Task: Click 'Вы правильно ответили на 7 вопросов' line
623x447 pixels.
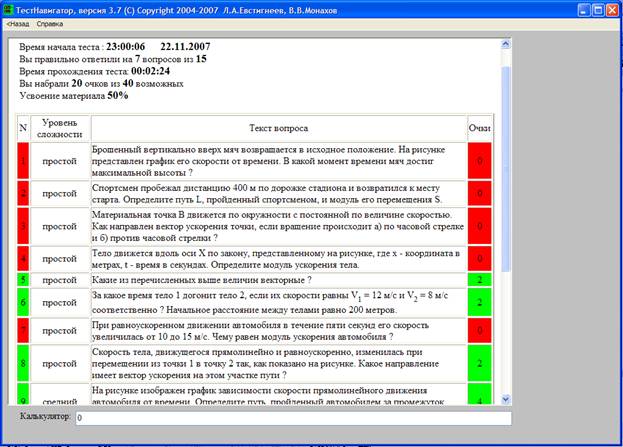Action: [x=113, y=59]
